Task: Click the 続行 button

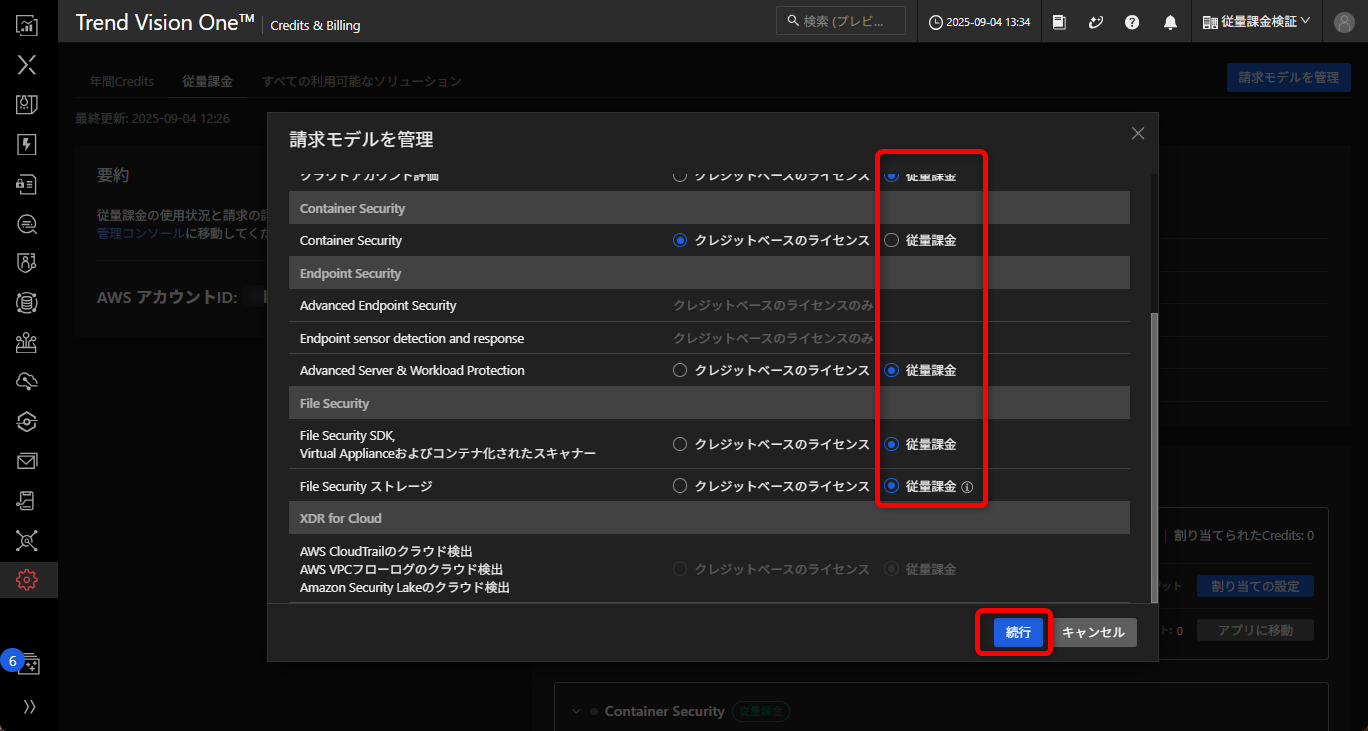Action: click(x=1018, y=633)
